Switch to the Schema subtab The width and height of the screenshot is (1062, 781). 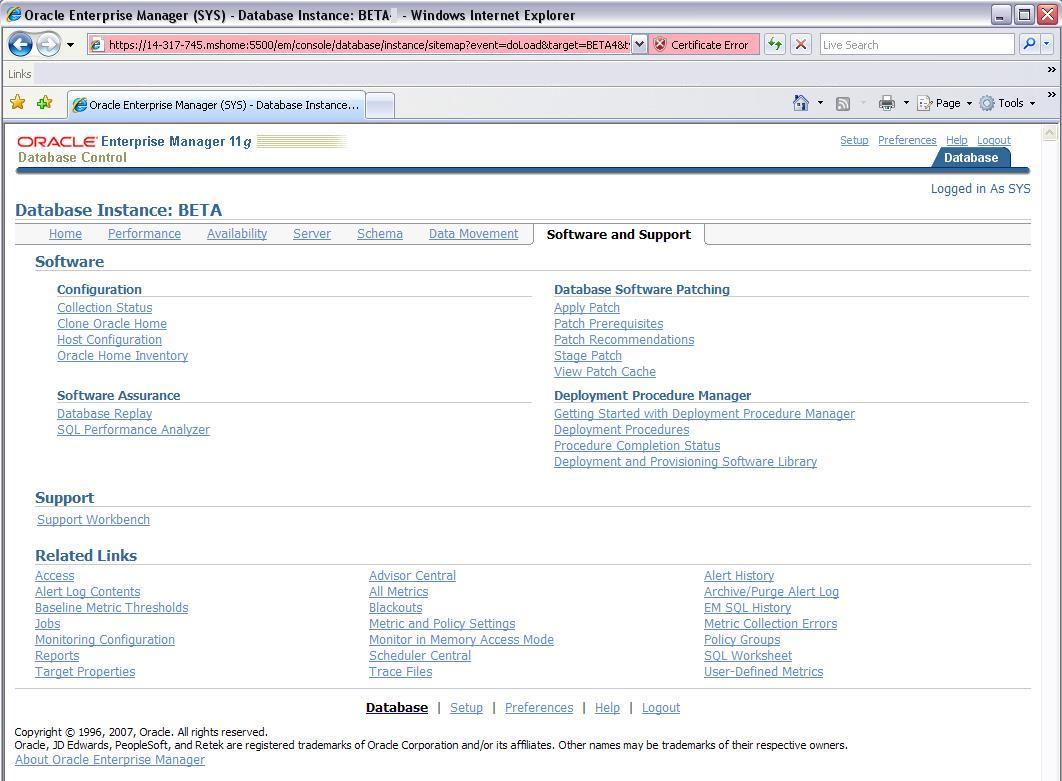pos(379,234)
